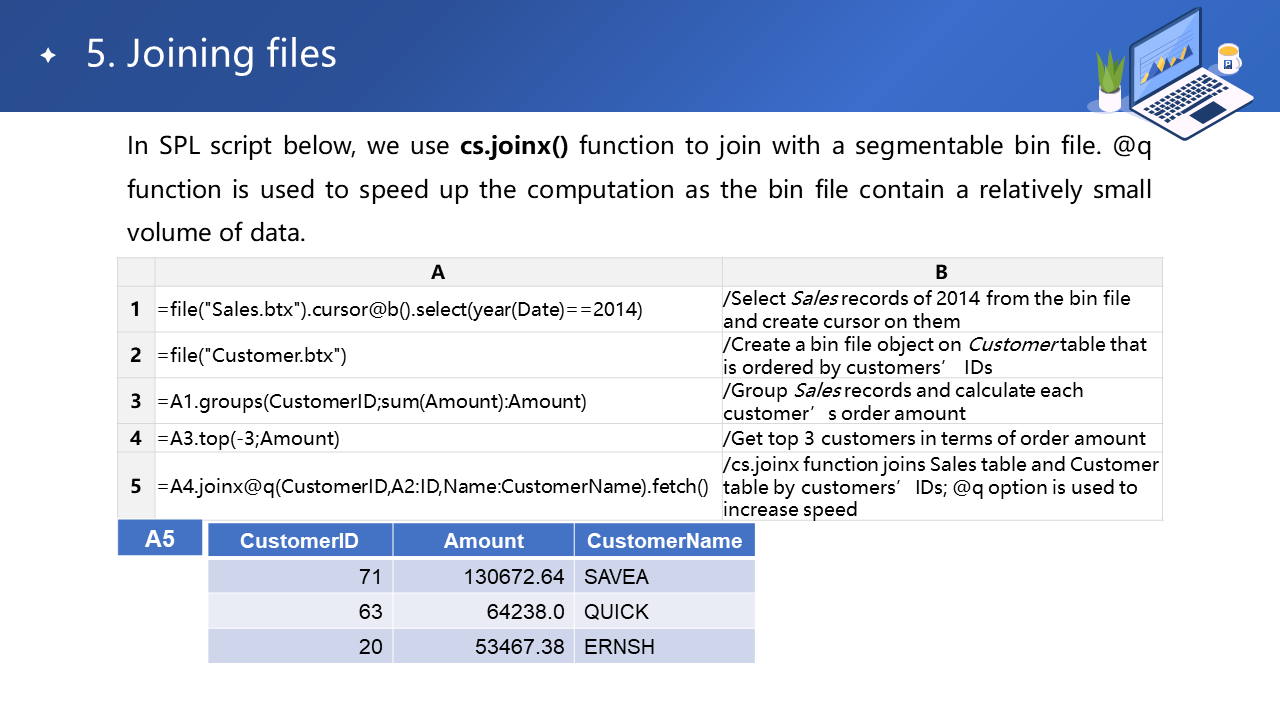Click the Amount column header in results
The image size is (1280, 720).
coord(483,541)
